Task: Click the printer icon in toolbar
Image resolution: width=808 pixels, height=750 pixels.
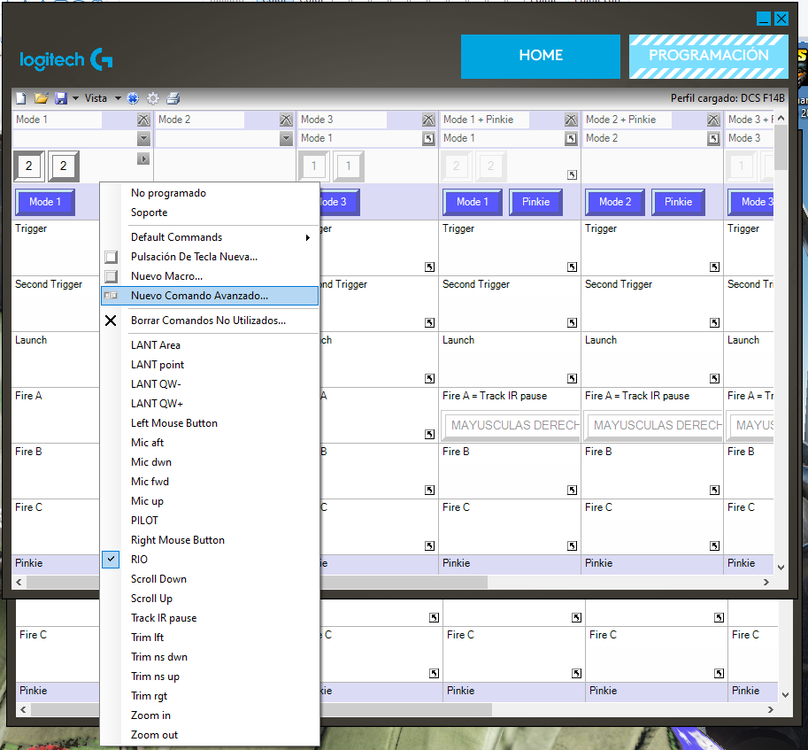Action: (x=173, y=98)
